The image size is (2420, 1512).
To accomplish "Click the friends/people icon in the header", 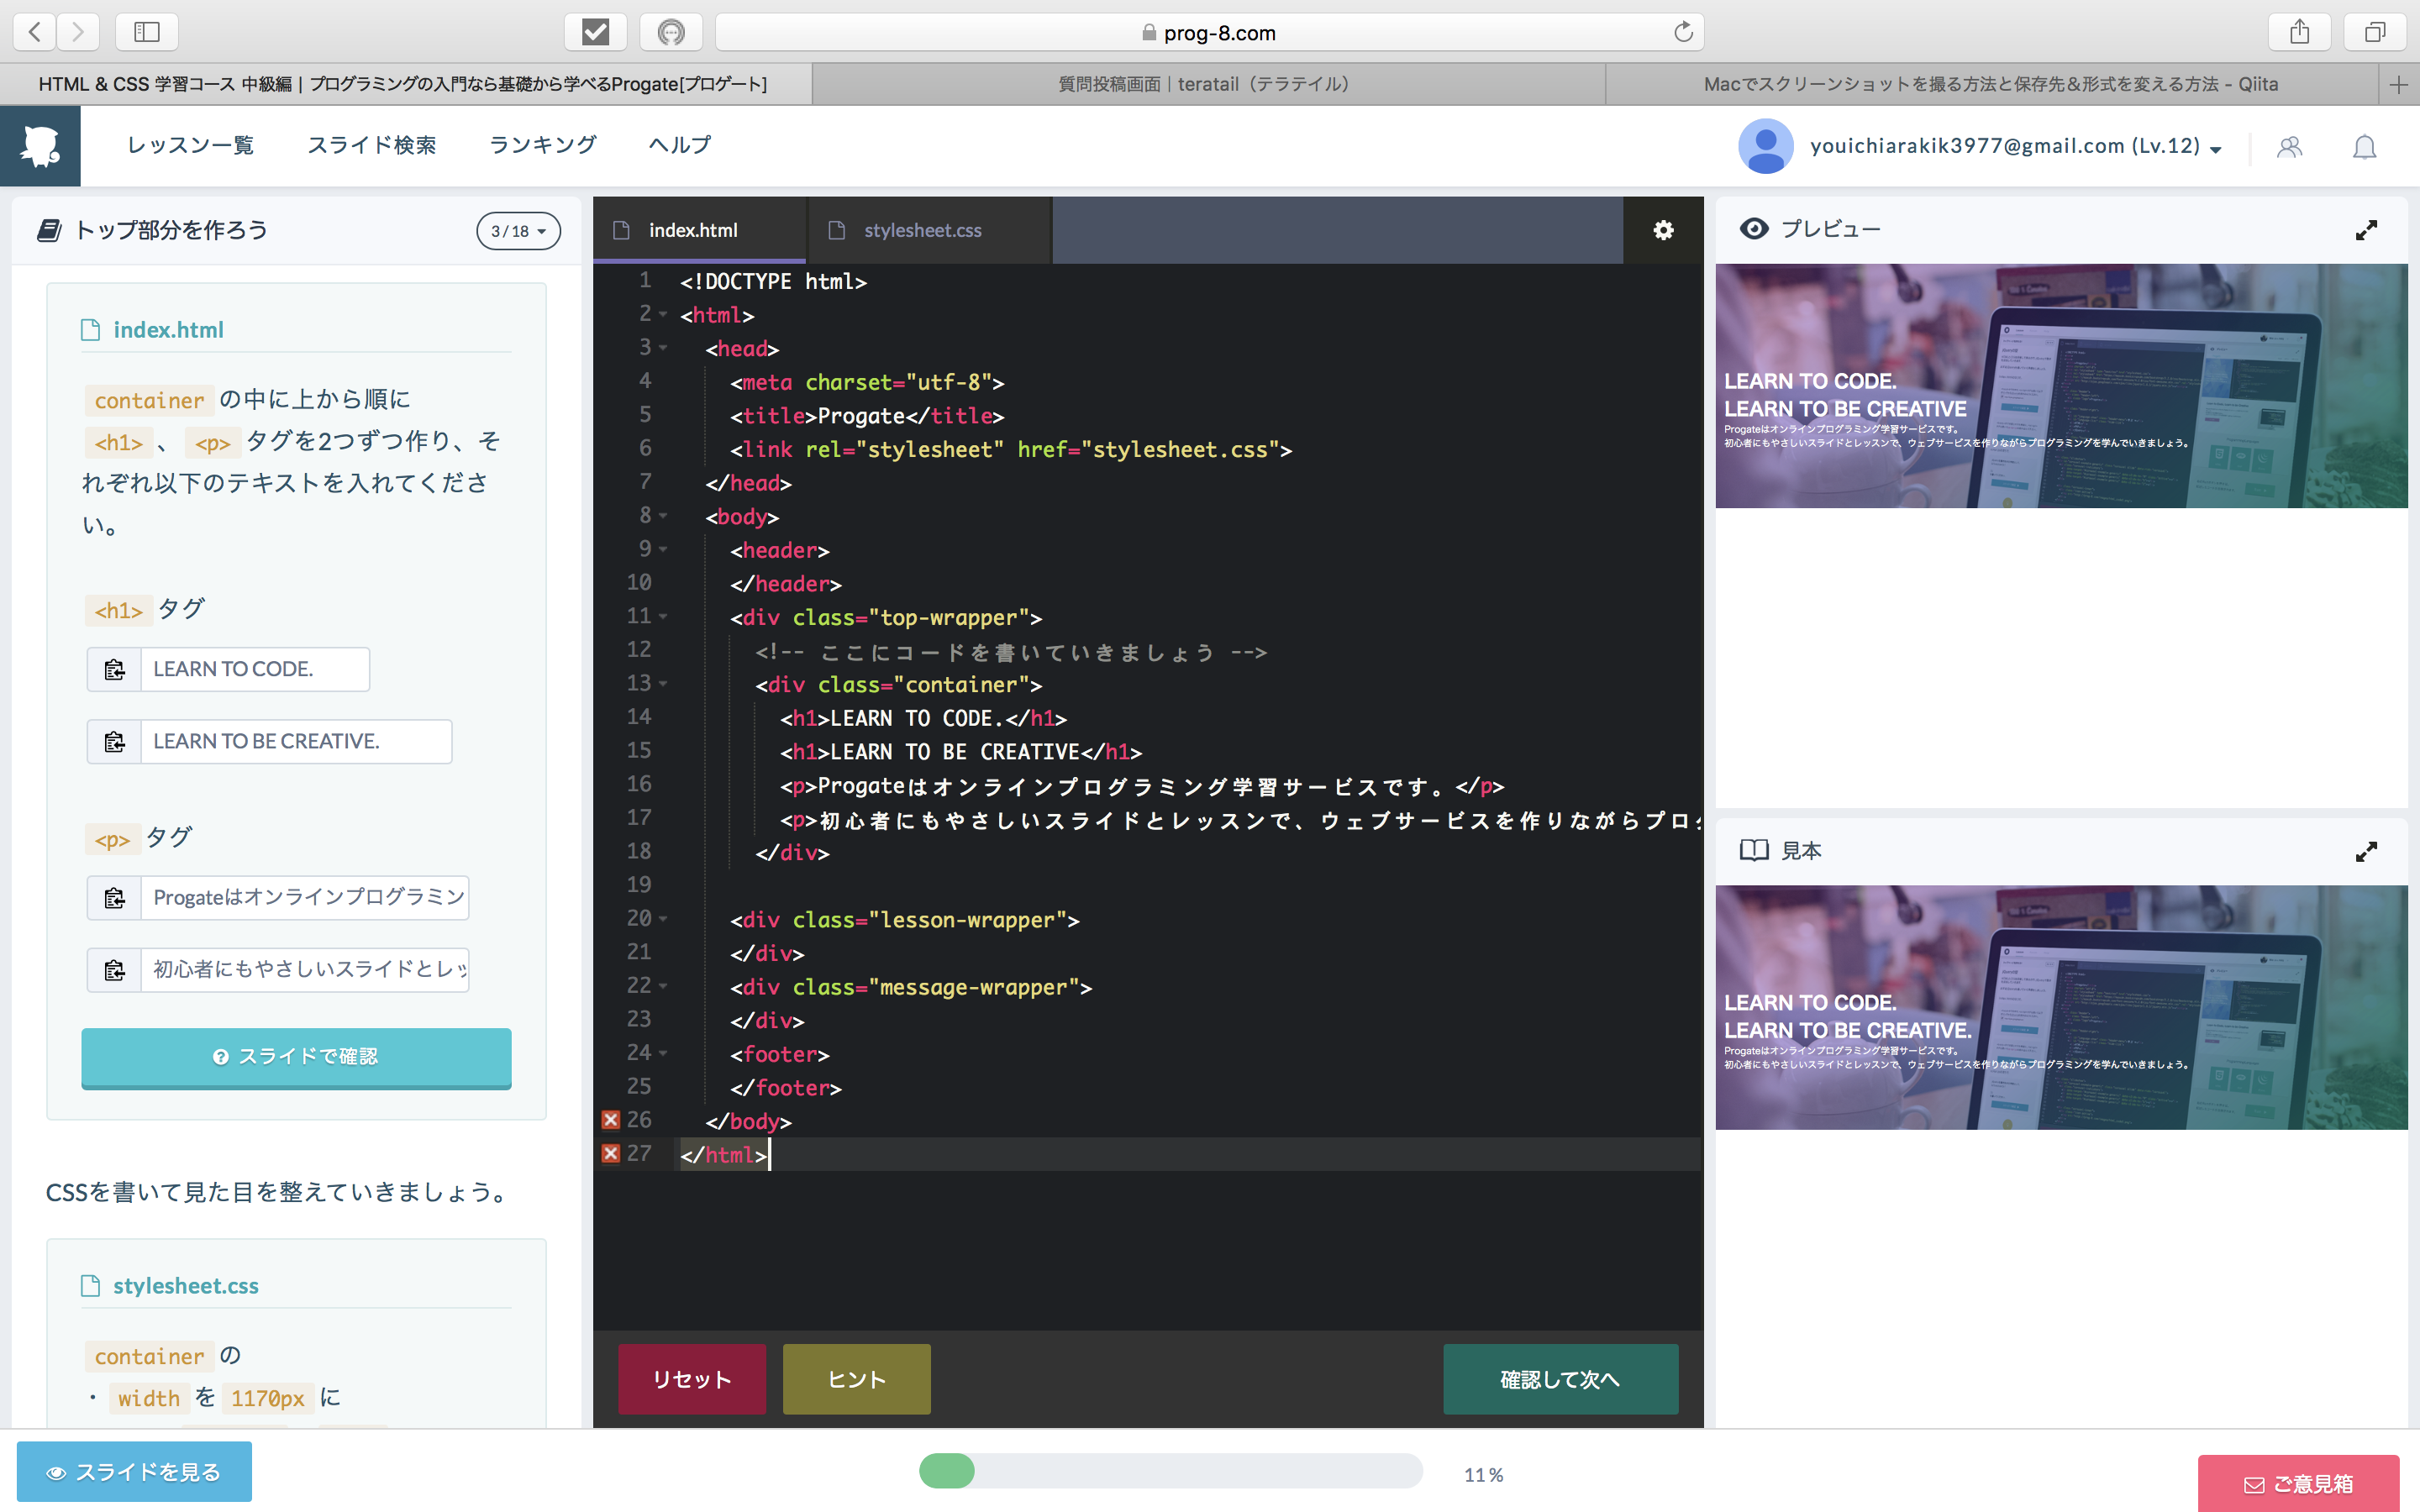I will click(x=2289, y=146).
